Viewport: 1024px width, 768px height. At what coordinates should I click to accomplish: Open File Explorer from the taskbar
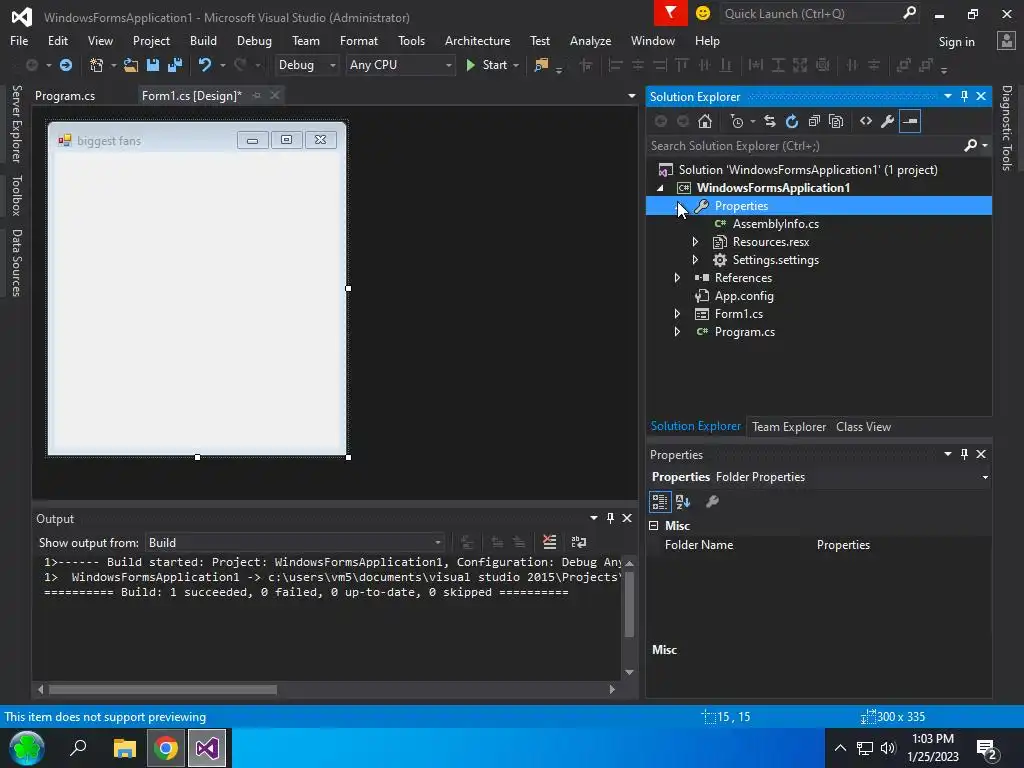pyautogui.click(x=124, y=748)
